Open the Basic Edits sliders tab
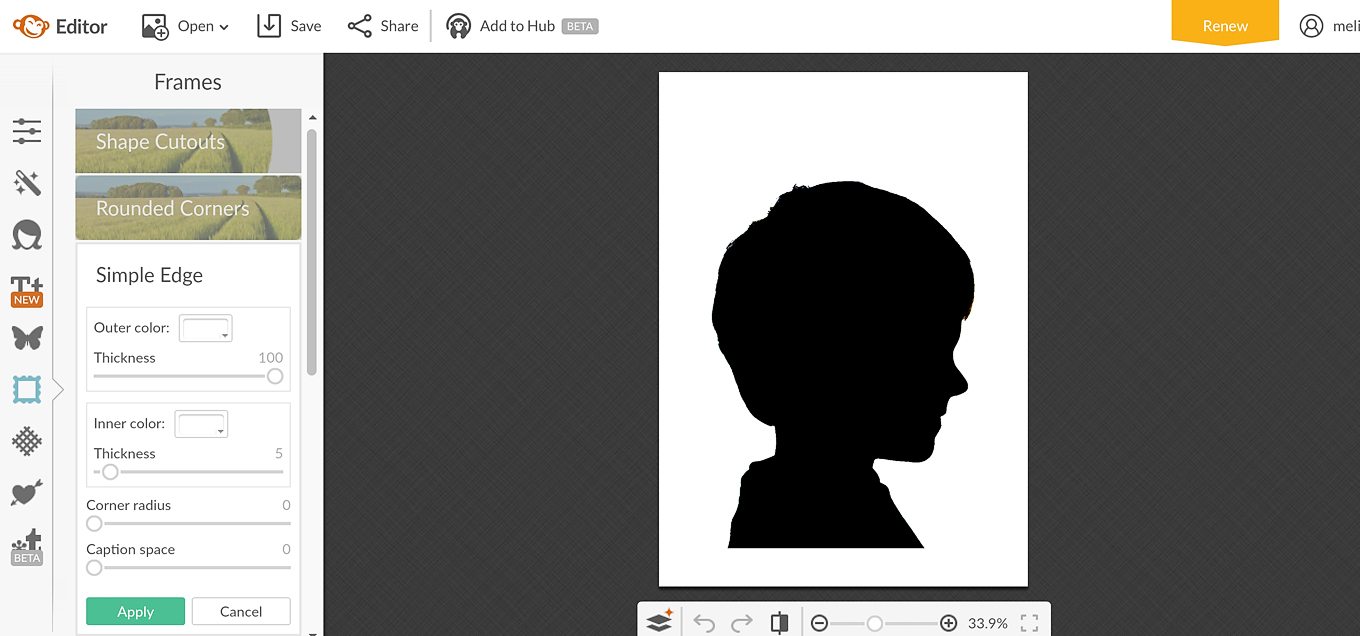 point(27,131)
